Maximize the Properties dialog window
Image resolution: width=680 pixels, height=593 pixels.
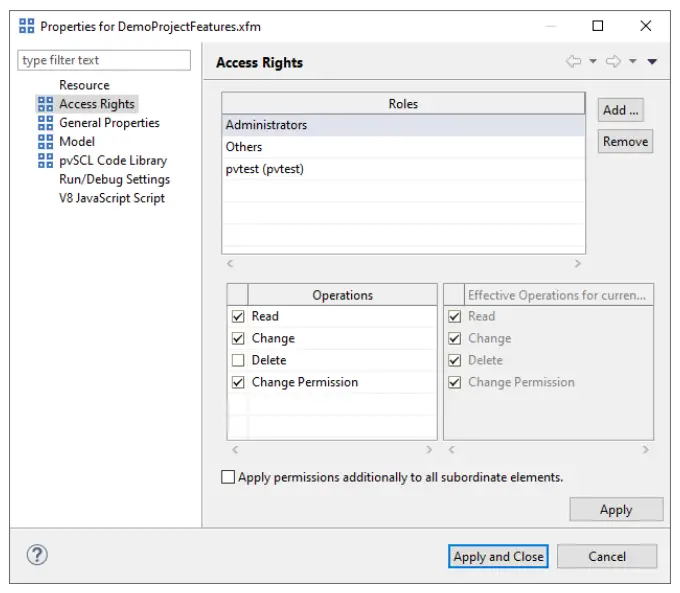598,26
